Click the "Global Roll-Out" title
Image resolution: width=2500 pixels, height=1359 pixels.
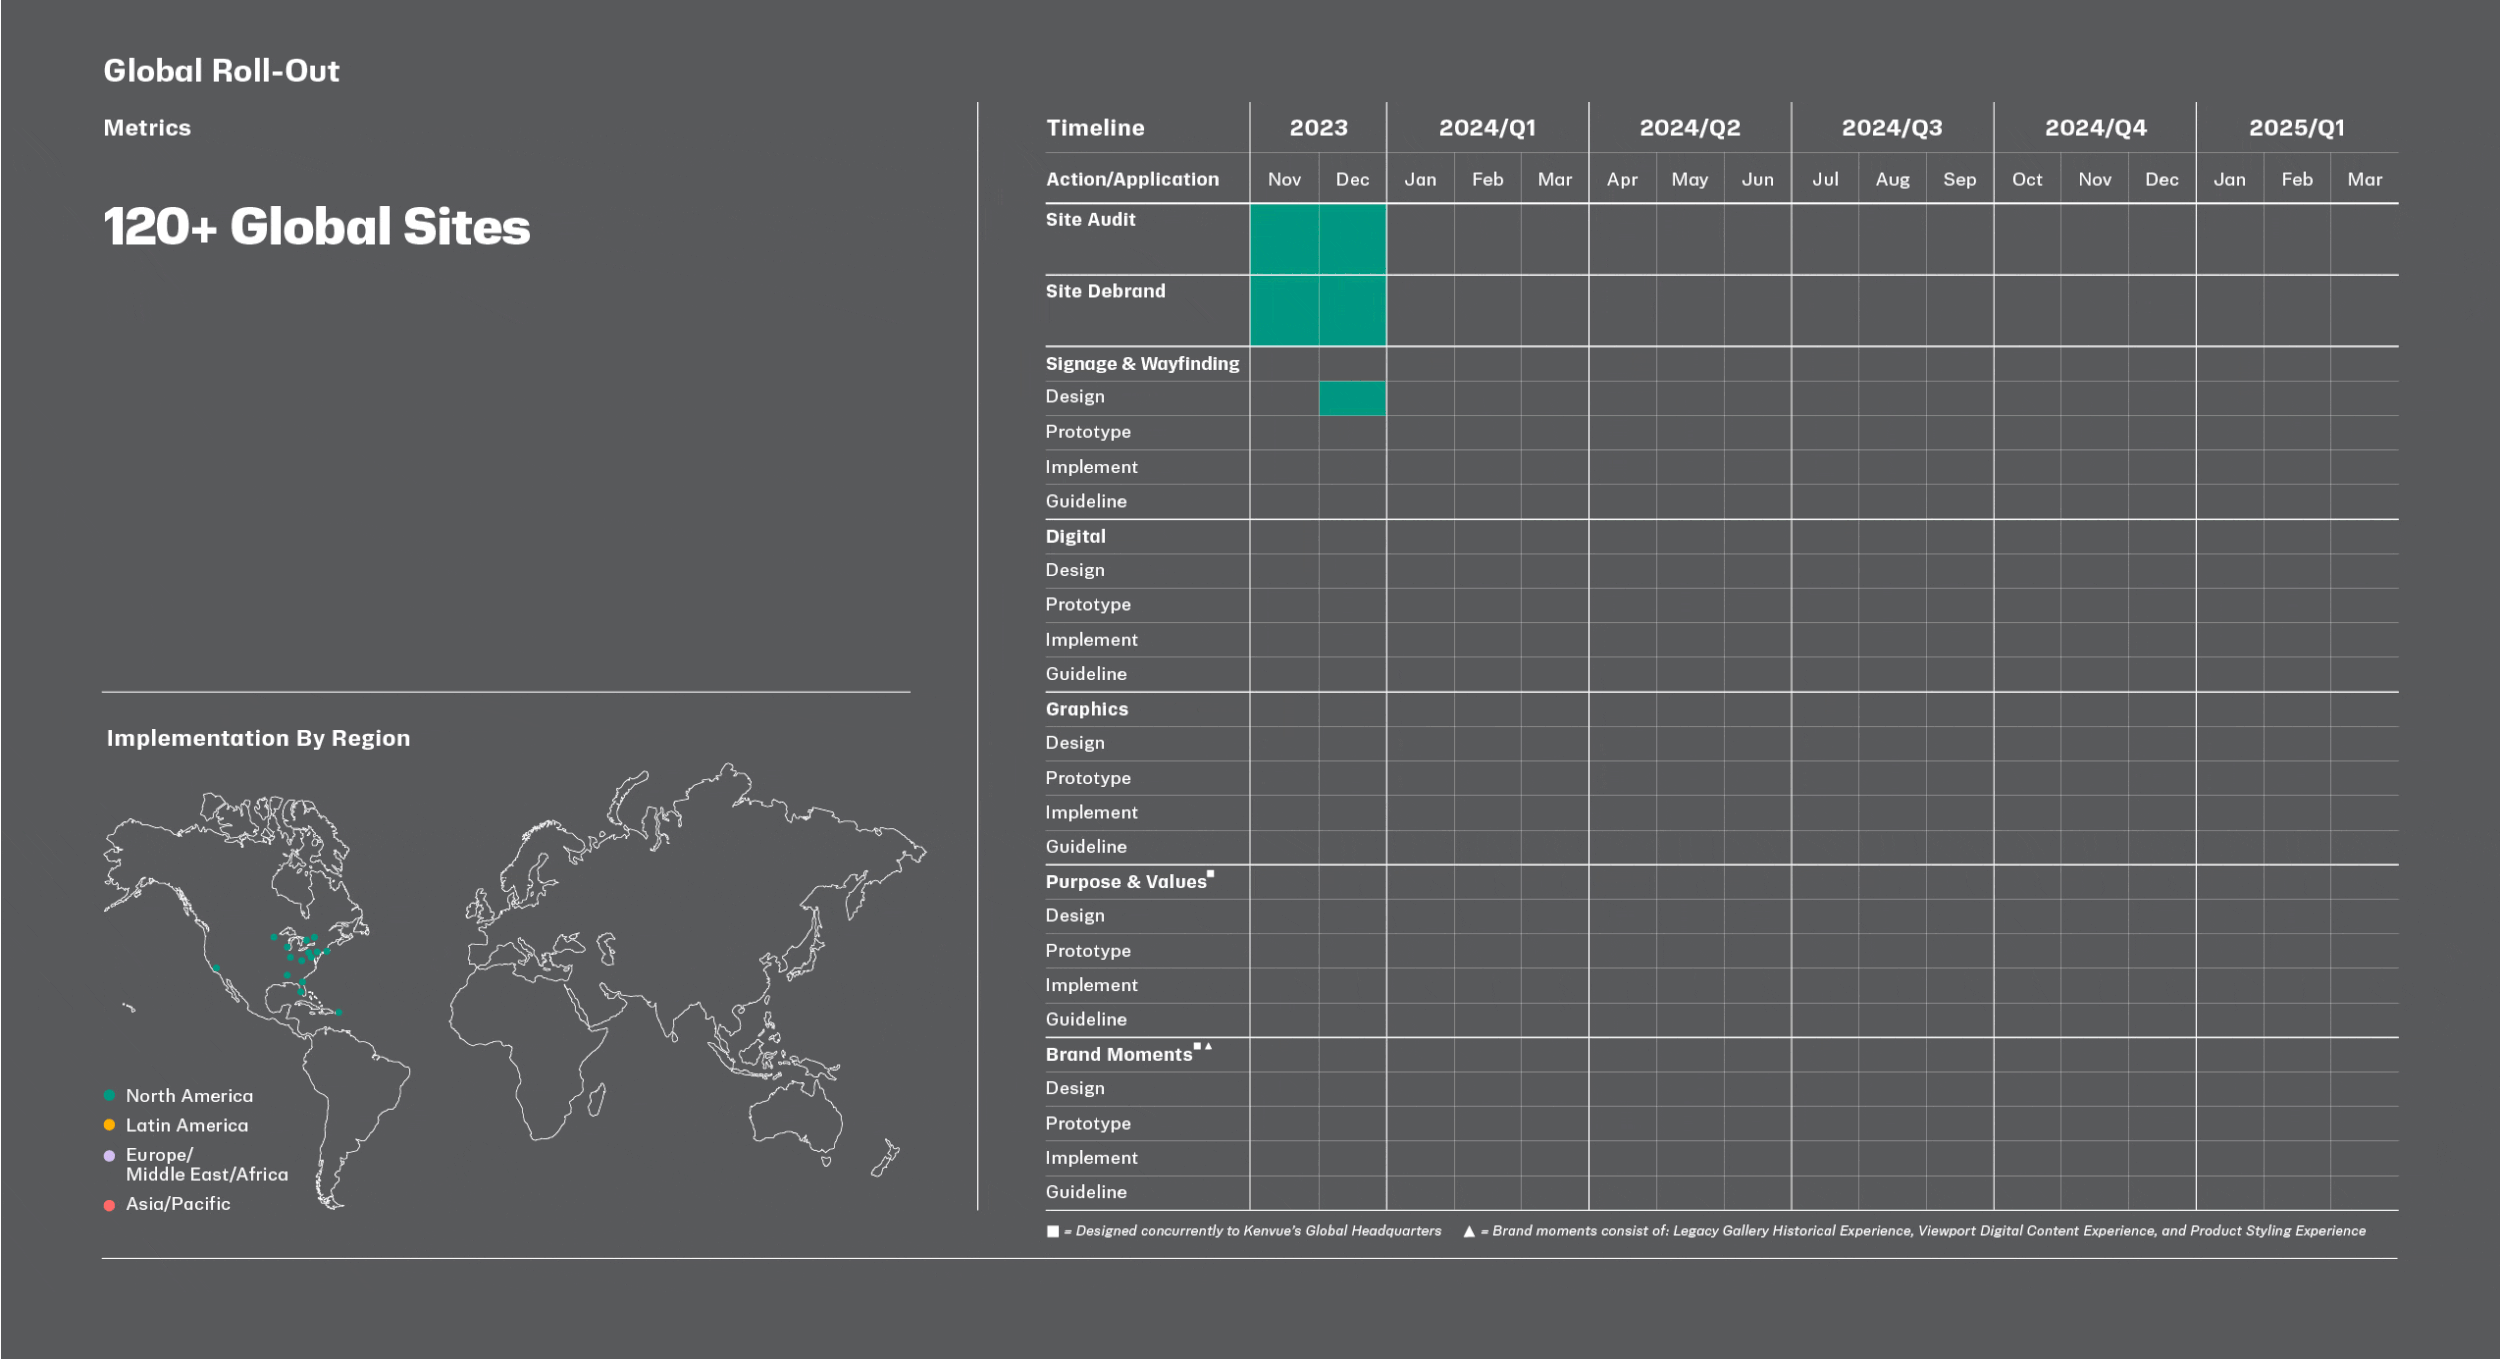pos(221,71)
